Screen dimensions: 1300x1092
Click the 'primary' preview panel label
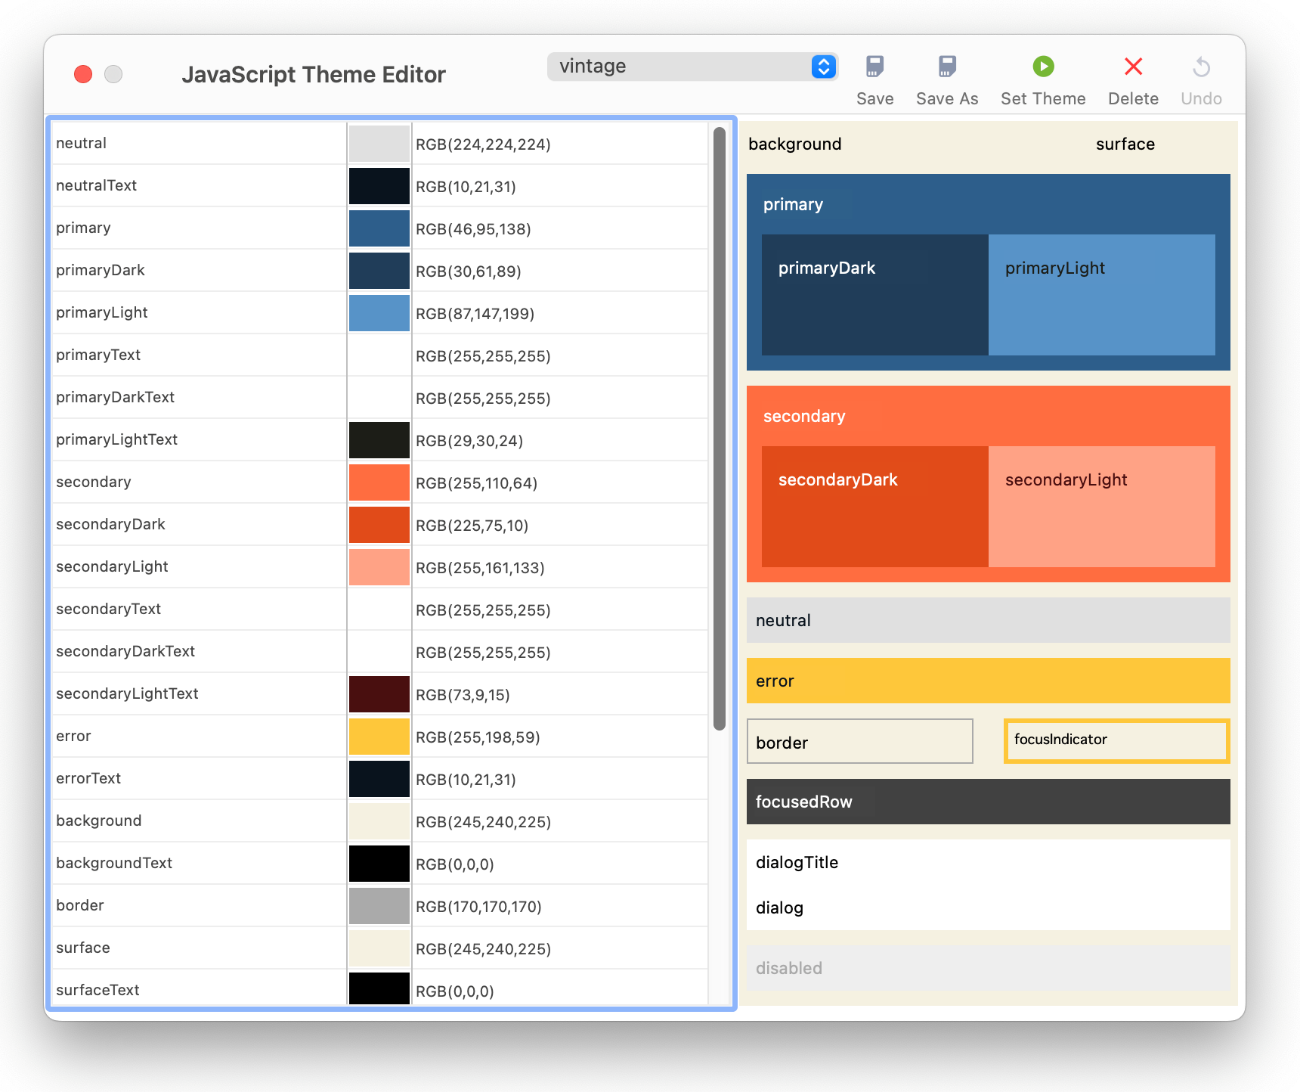pyautogui.click(x=793, y=204)
